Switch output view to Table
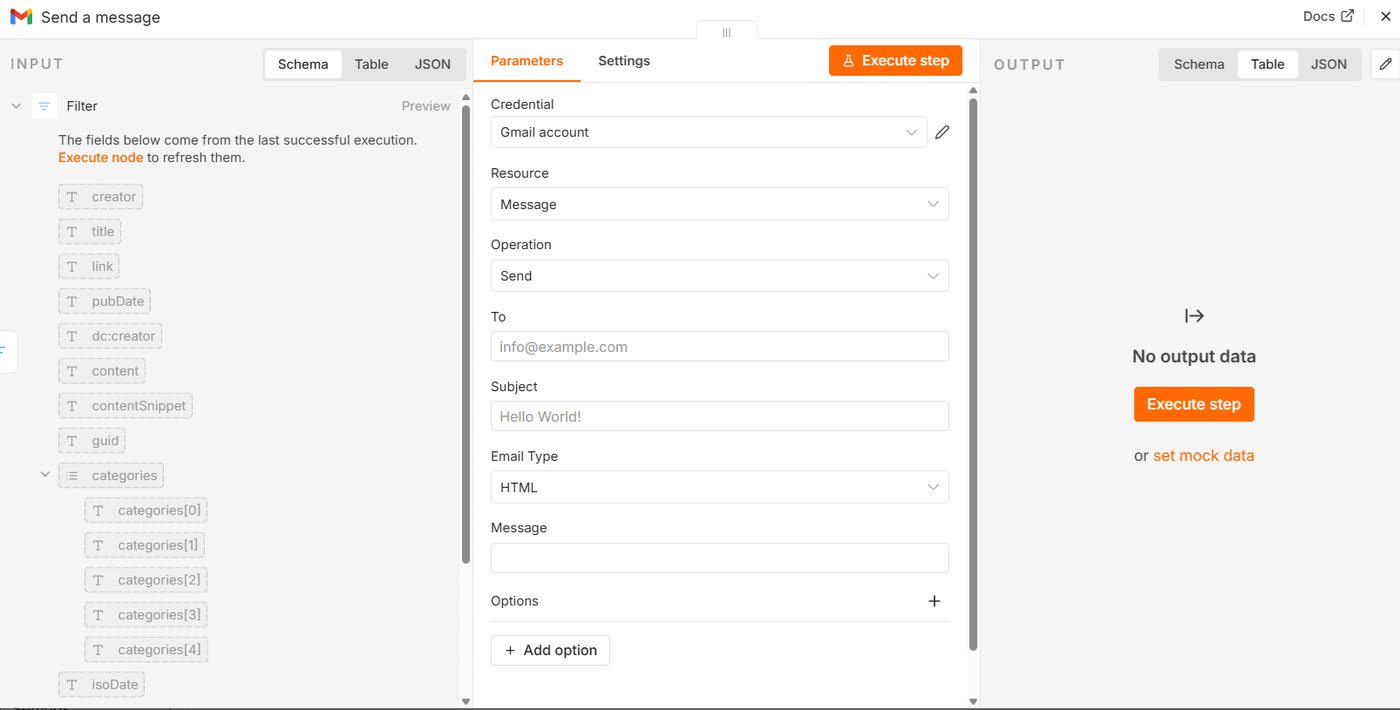1400x710 pixels. coord(1267,64)
